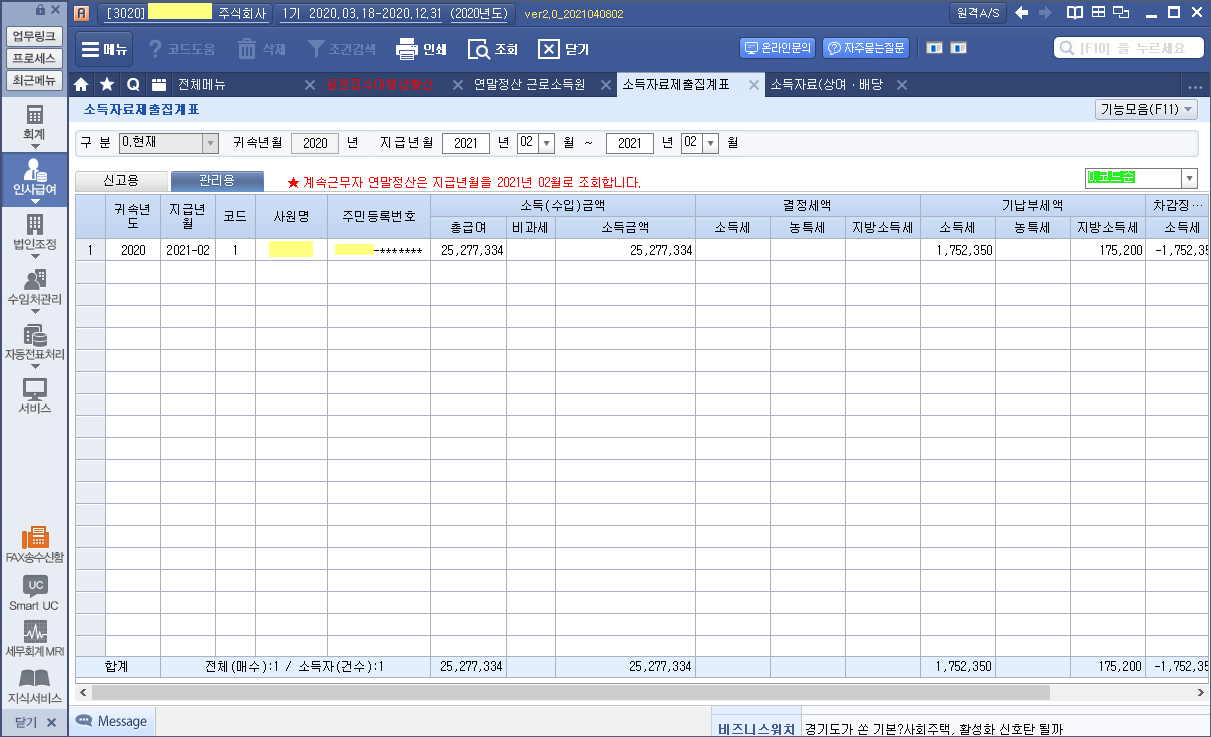Image resolution: width=1211 pixels, height=737 pixels.
Task: Click the cascade windows icon in title bar
Action: pos(1122,13)
